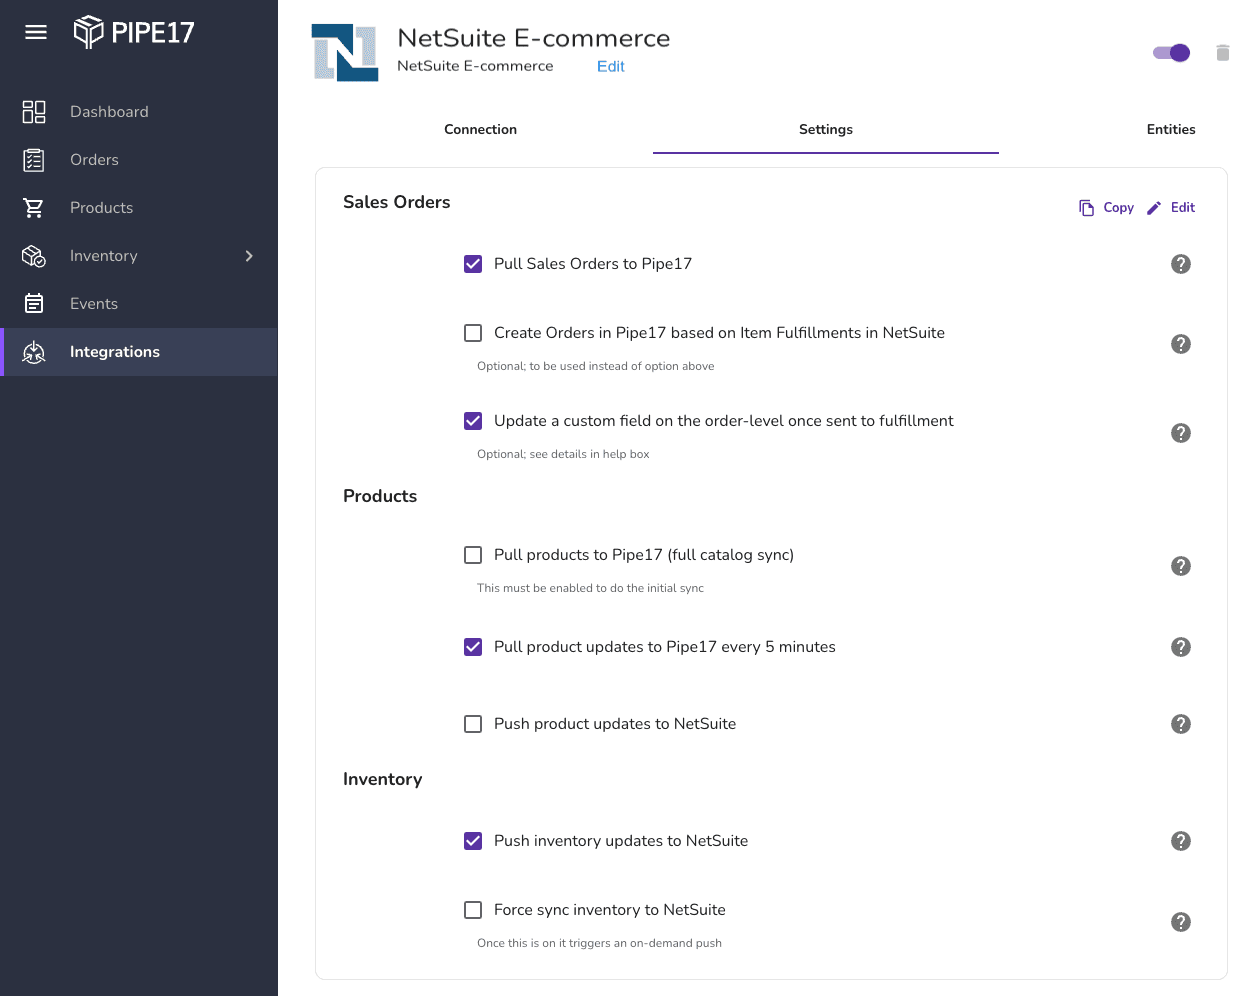Click 'This must be enabled' hint text
The height and width of the screenshot is (996, 1244).
(590, 588)
